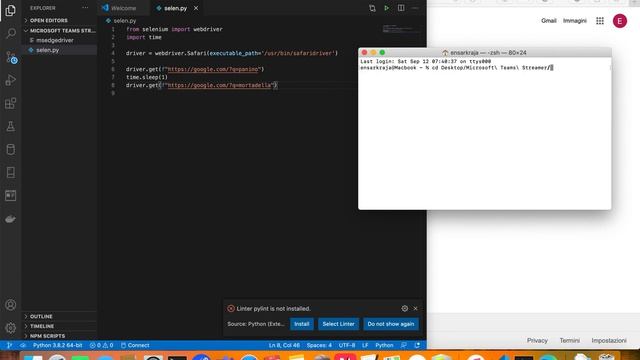The image size is (640, 360).
Task: Open the Docker whale view
Action: coord(11,219)
